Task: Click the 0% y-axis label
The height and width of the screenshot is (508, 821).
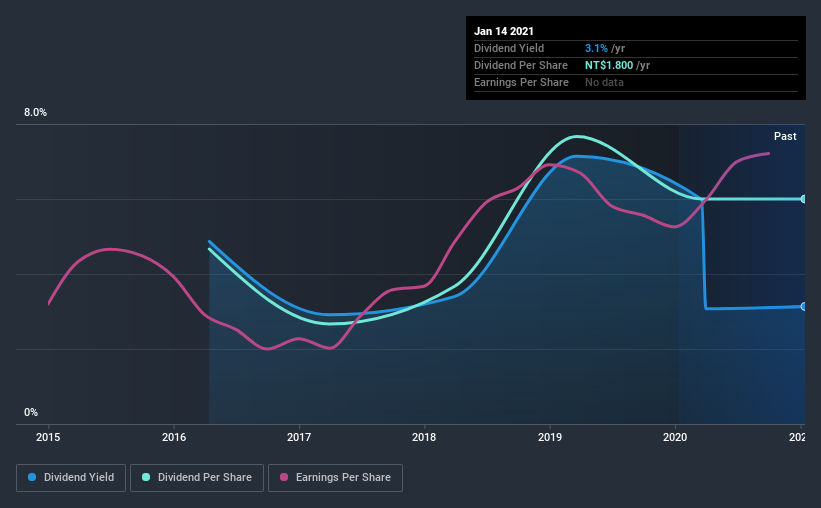Action: [31, 413]
